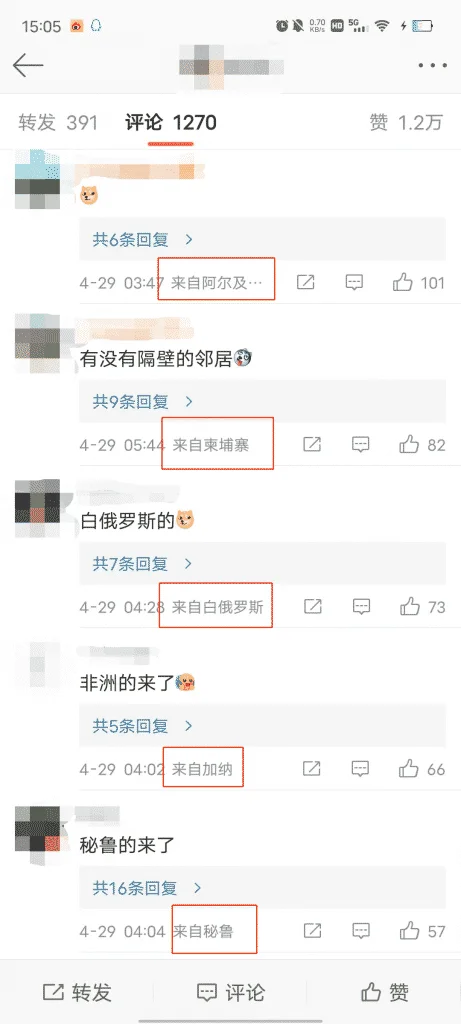Tap the back arrow icon

(x=27, y=65)
